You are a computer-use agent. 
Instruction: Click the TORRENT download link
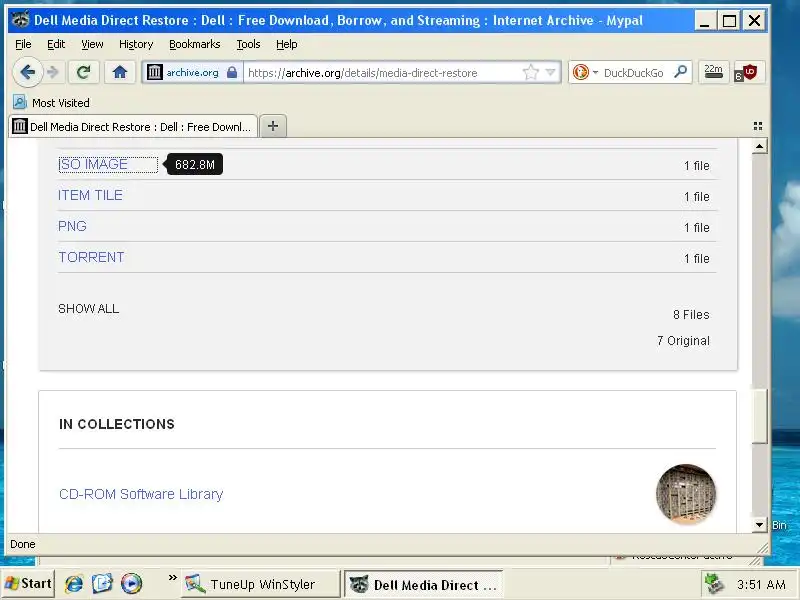91,257
